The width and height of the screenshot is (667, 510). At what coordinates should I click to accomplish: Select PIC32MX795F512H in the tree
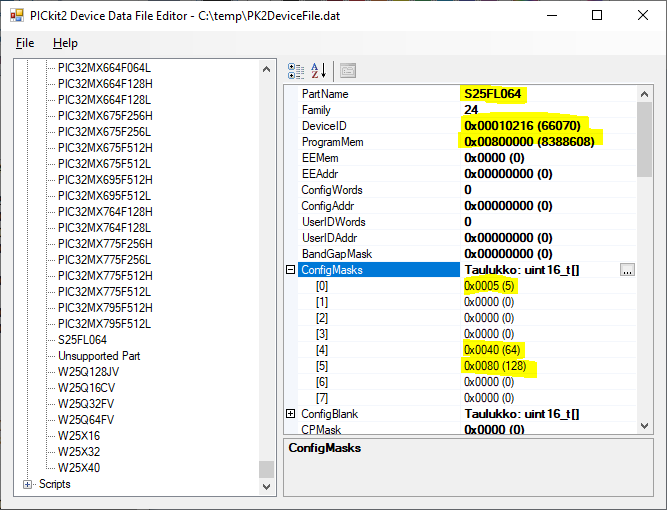coord(105,308)
